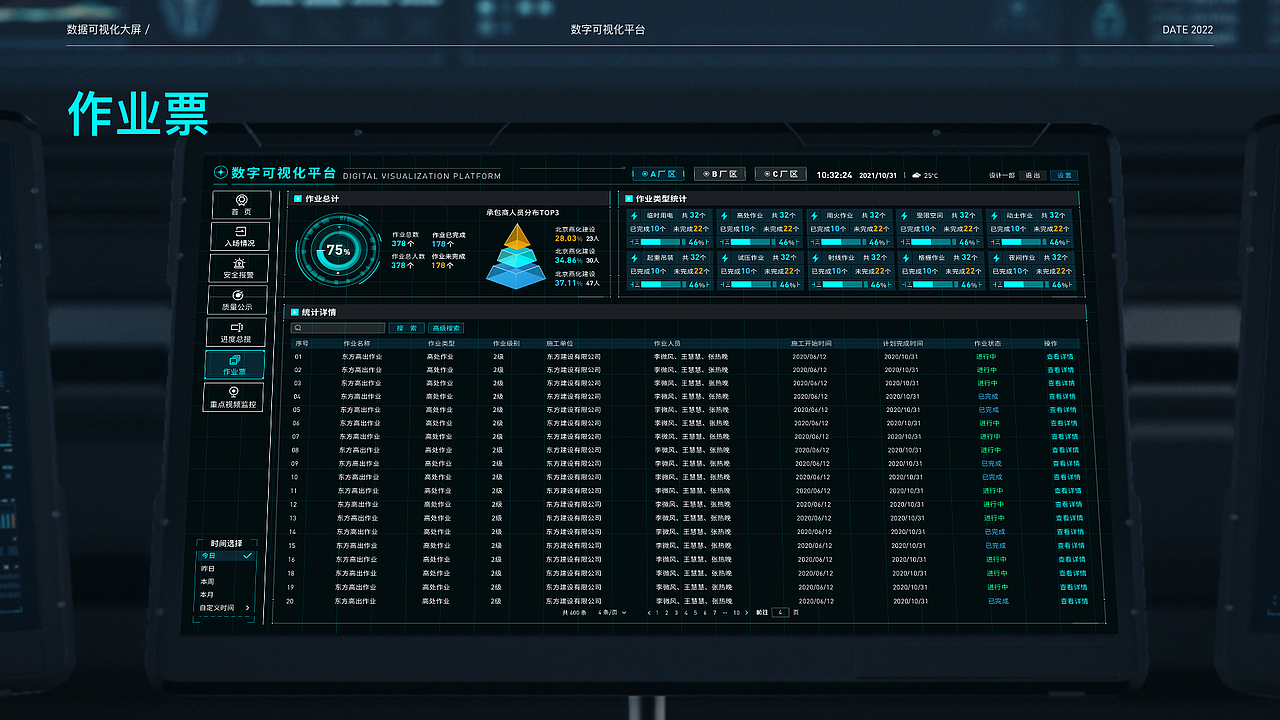The width and height of the screenshot is (1280, 720).
Task: Click the 作业状态 column header
Action: point(987,343)
